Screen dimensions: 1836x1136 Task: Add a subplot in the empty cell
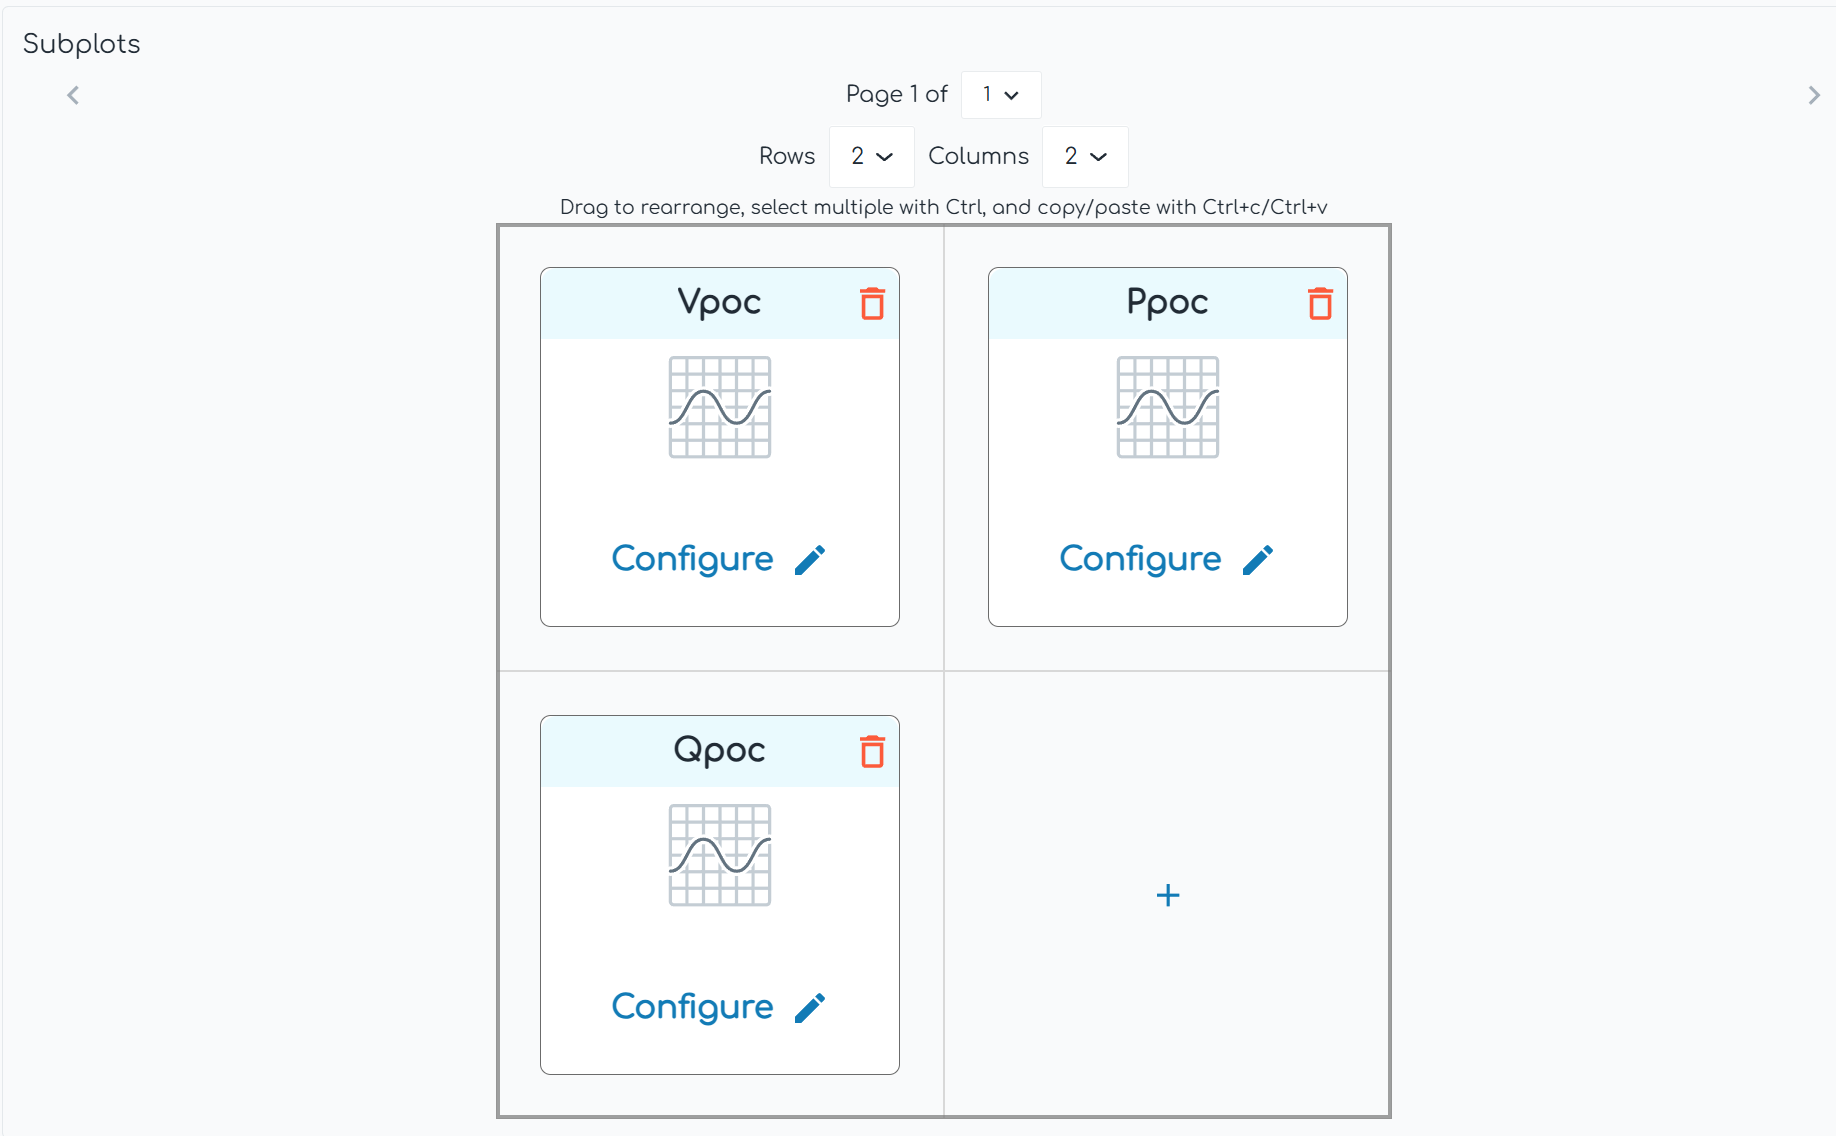1168,895
